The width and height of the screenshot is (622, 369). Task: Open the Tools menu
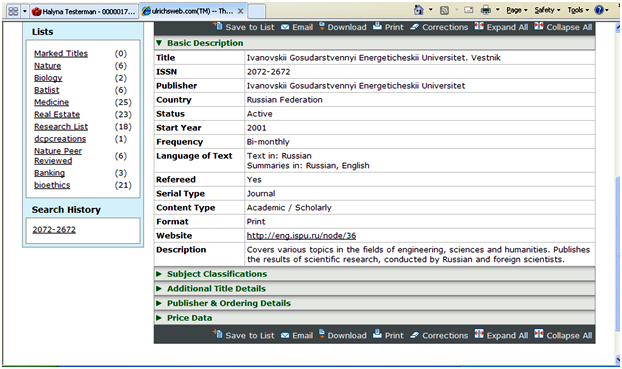578,10
